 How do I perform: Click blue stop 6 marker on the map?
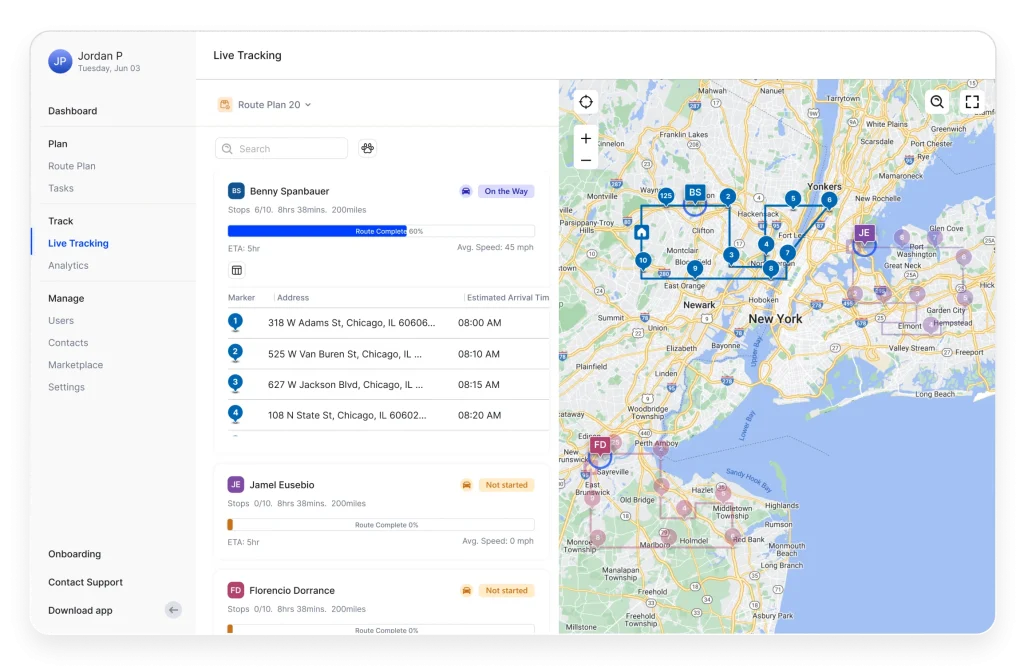[829, 200]
